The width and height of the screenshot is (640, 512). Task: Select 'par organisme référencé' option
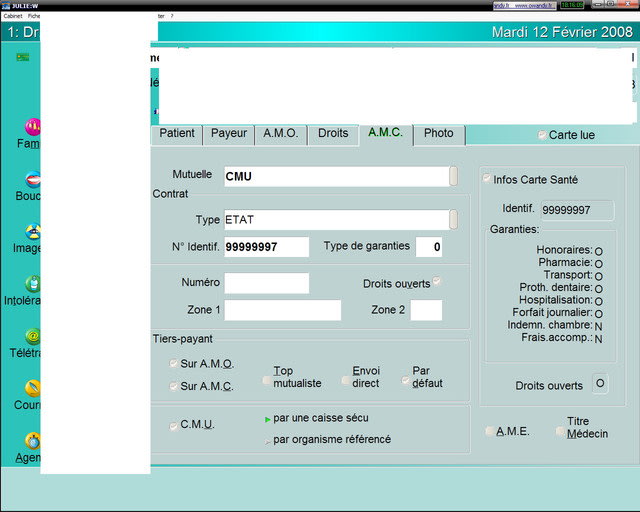(x=267, y=440)
